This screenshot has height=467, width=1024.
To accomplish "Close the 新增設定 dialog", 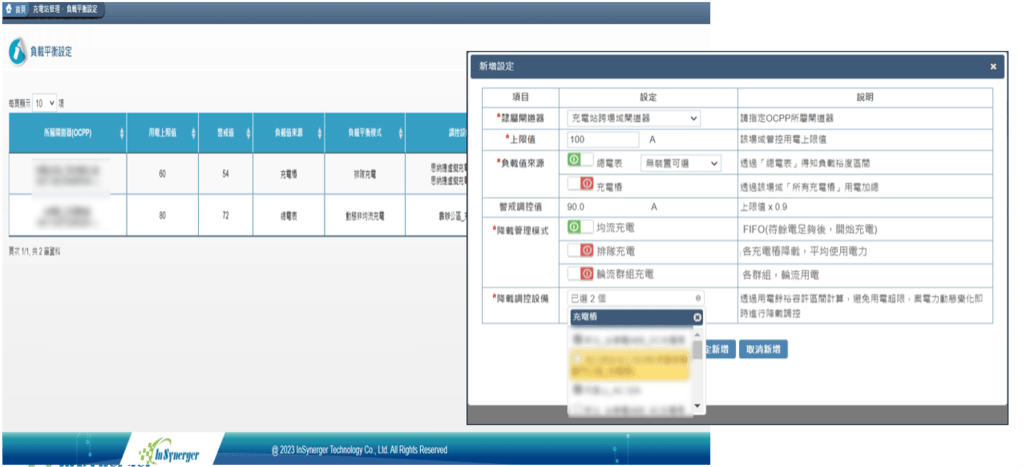I will (x=993, y=67).
